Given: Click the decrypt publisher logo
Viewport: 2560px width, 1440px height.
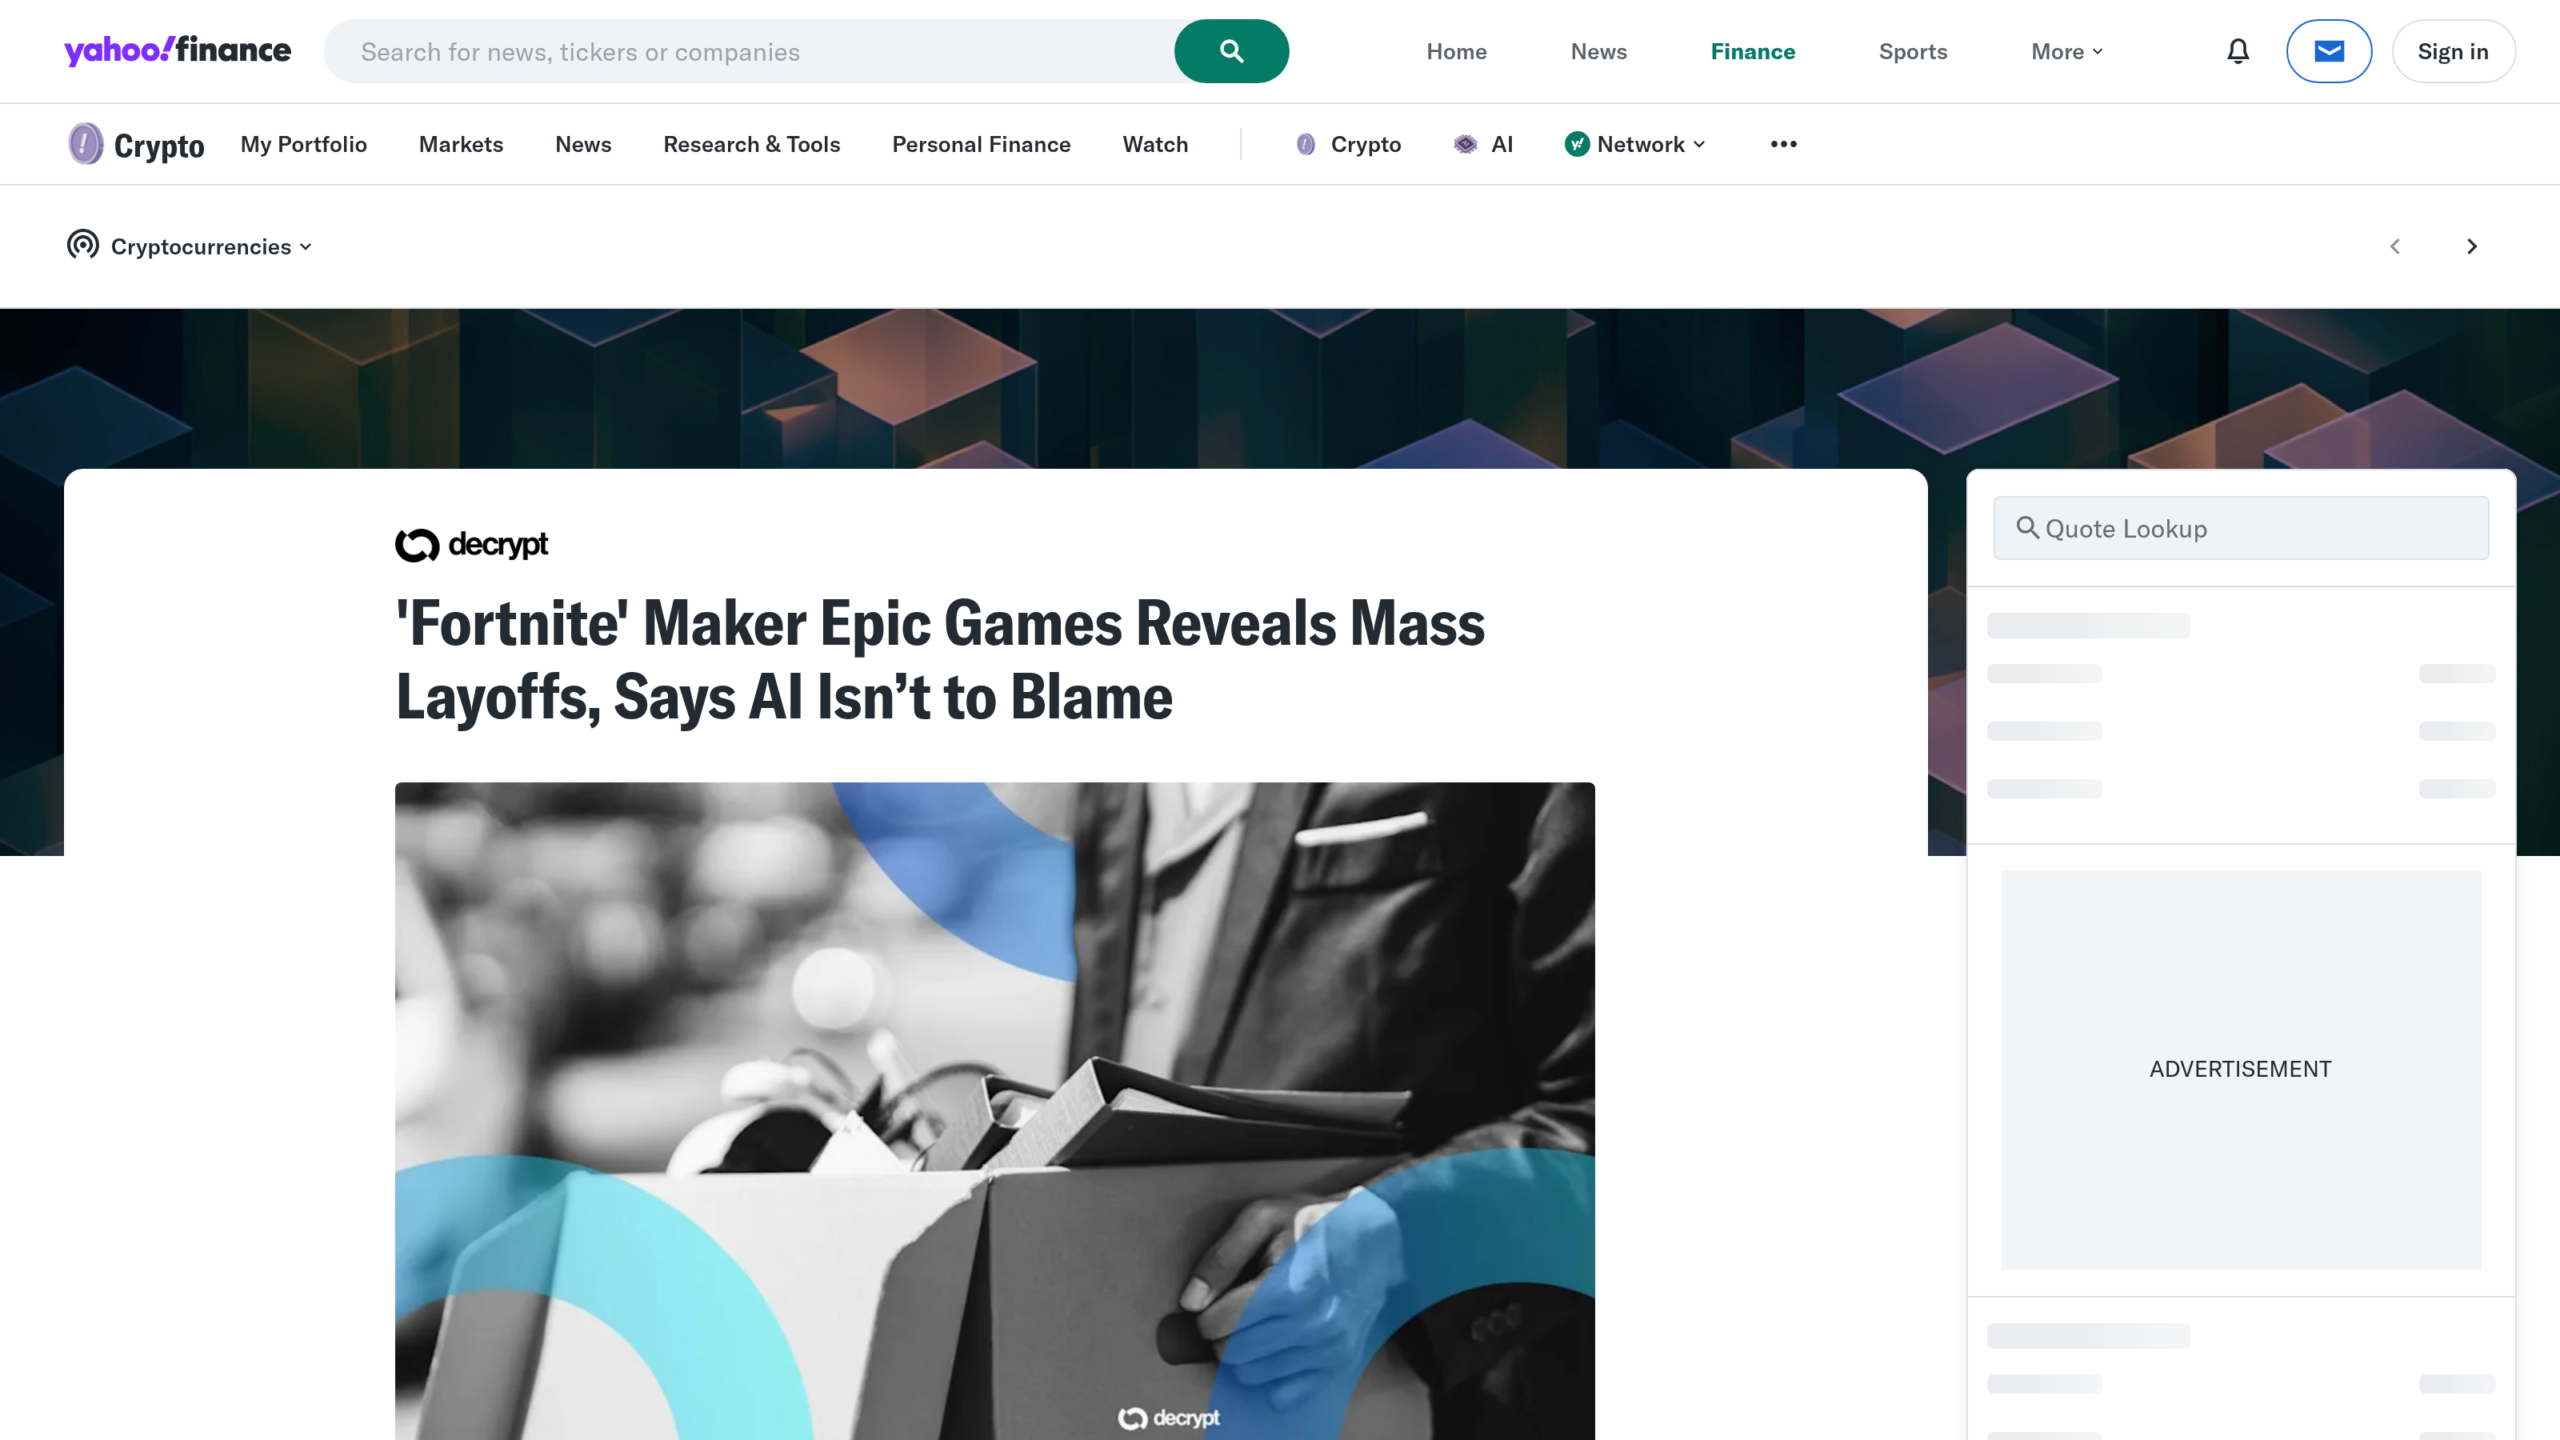Looking at the screenshot, I should (x=472, y=544).
